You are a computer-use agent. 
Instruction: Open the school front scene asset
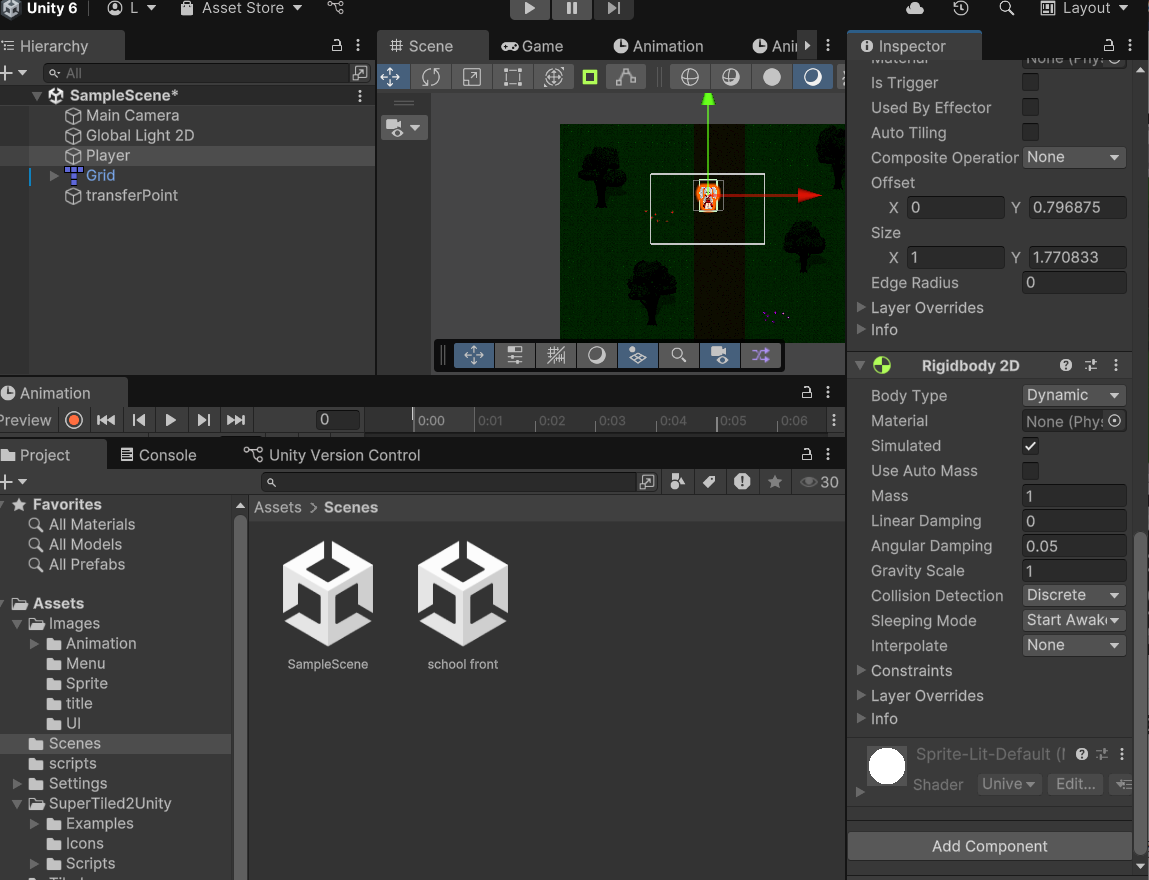coord(462,604)
